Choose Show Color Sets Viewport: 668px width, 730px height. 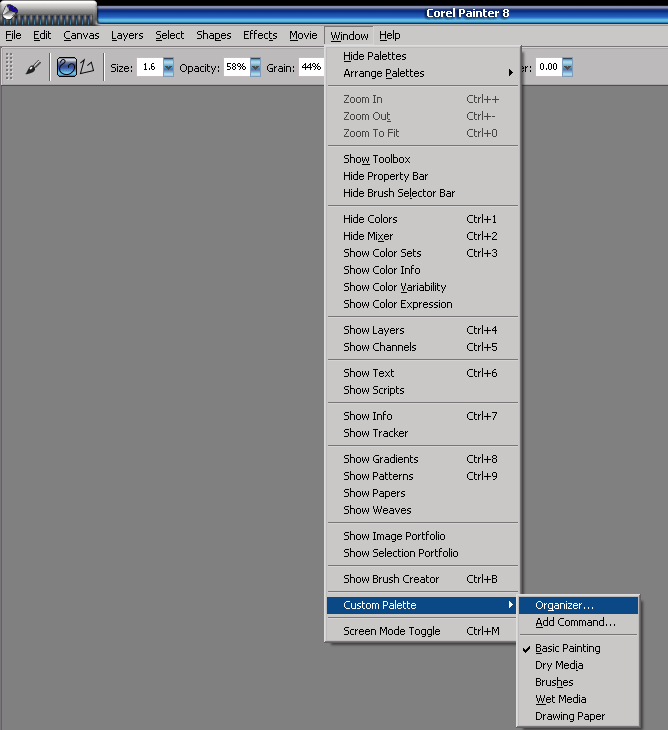click(423, 253)
